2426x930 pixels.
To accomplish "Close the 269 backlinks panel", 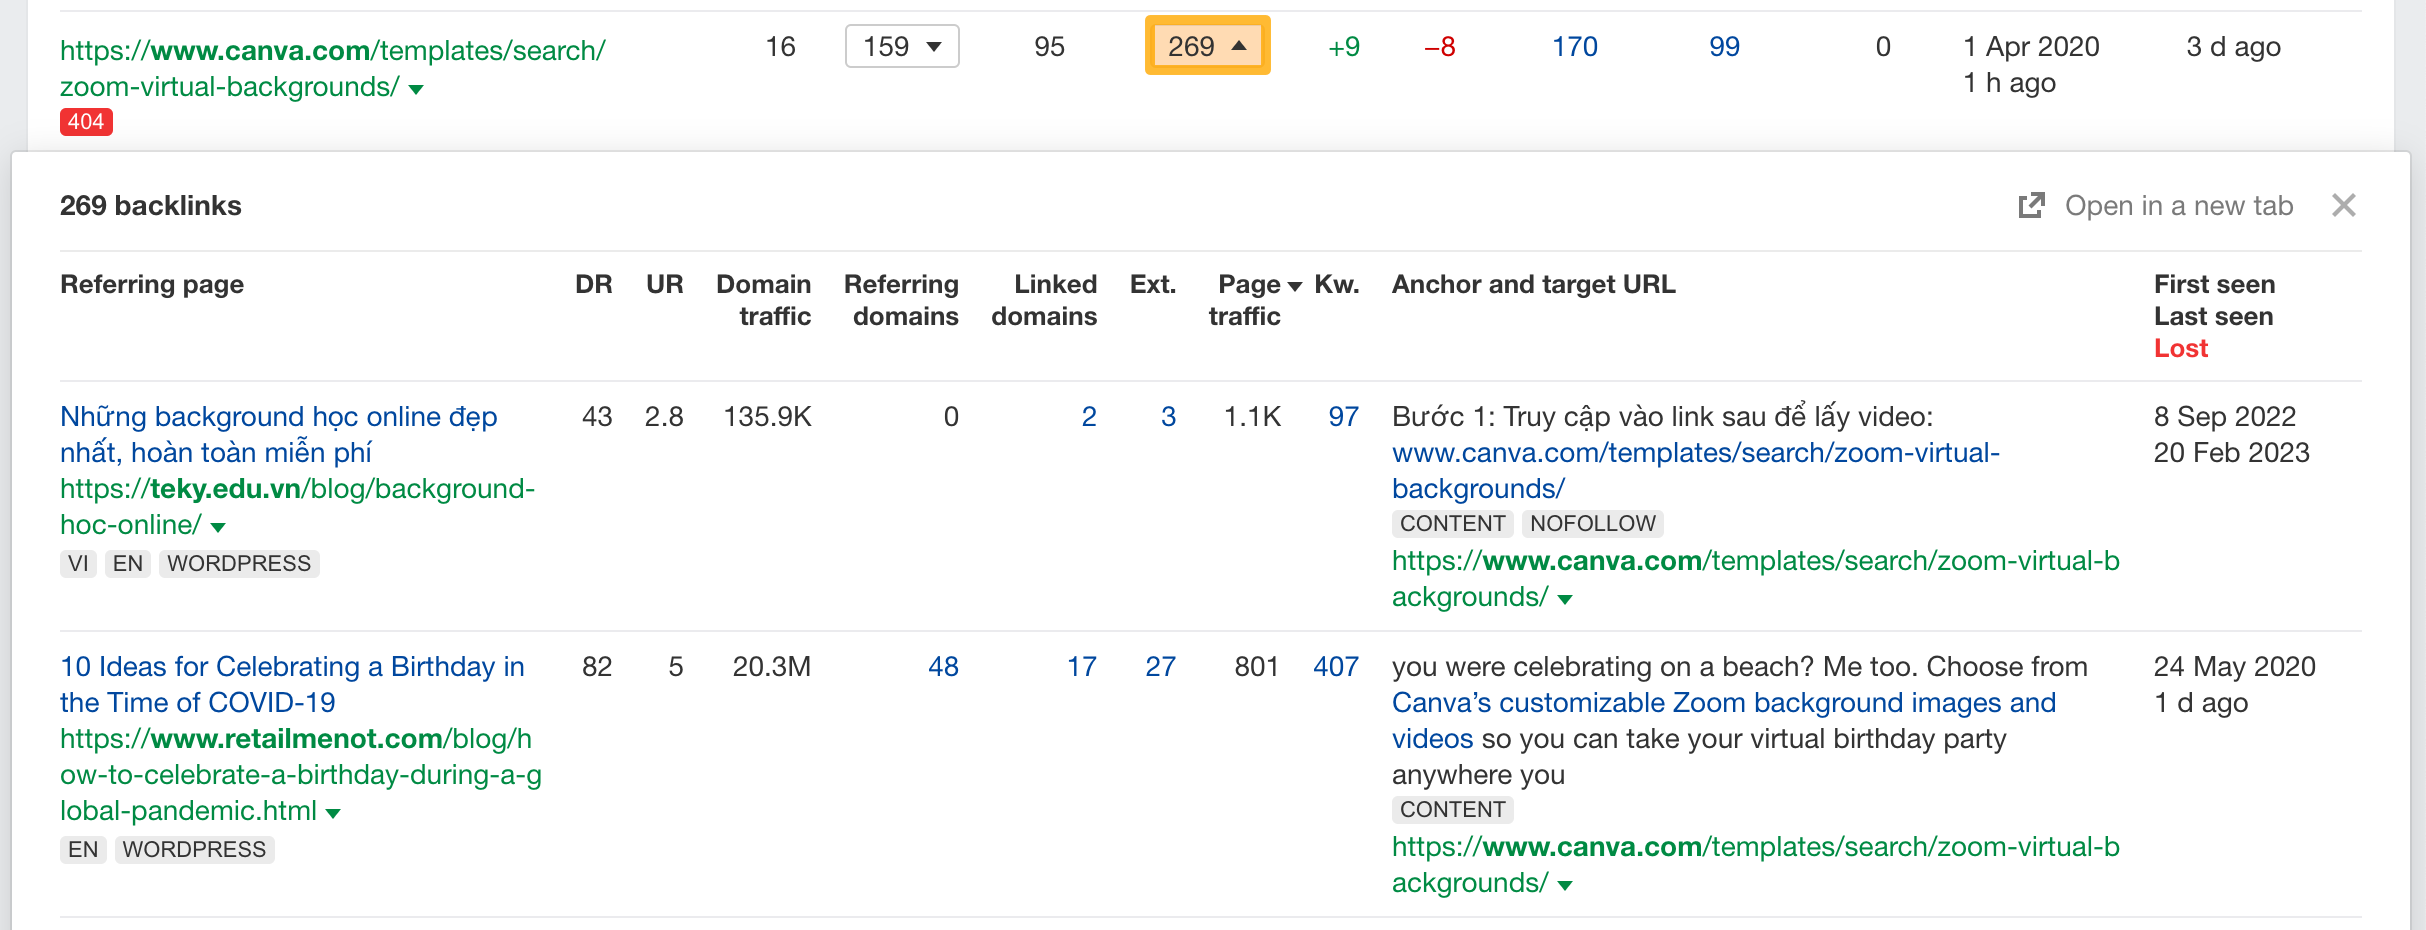I will pos(2343,205).
